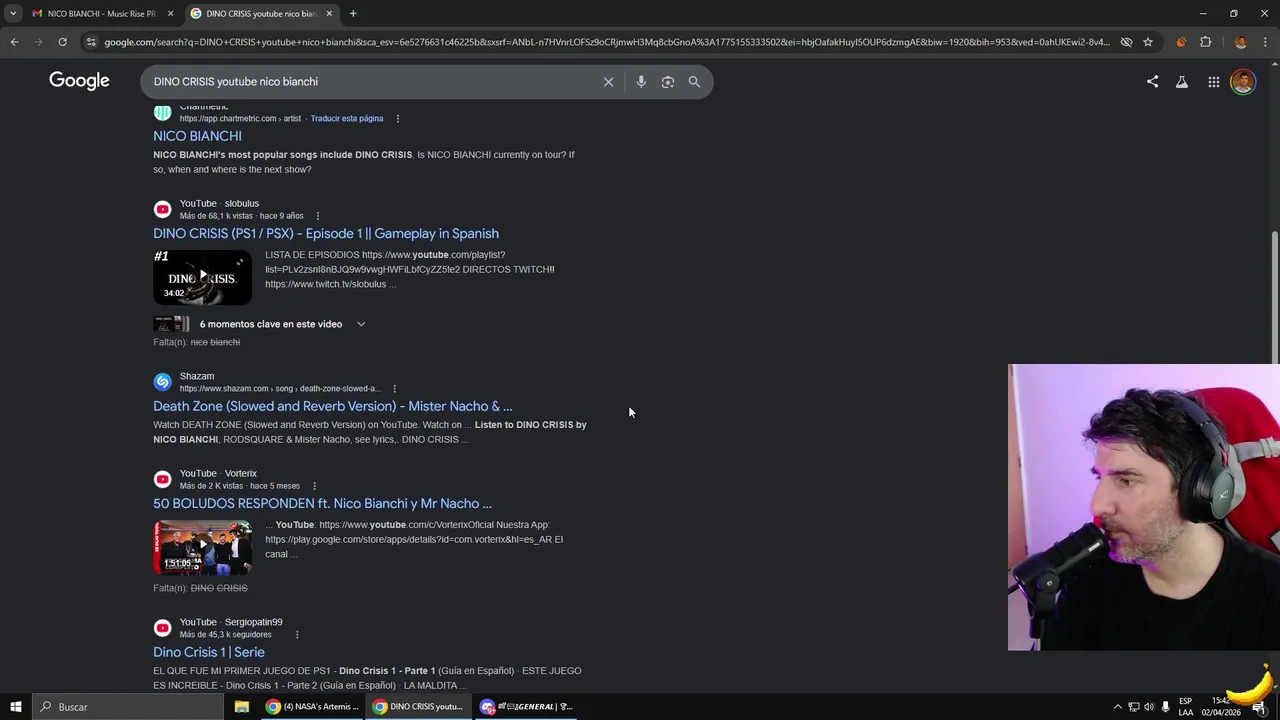Open the NICO BIANCHI Chartmetric result

(197, 136)
